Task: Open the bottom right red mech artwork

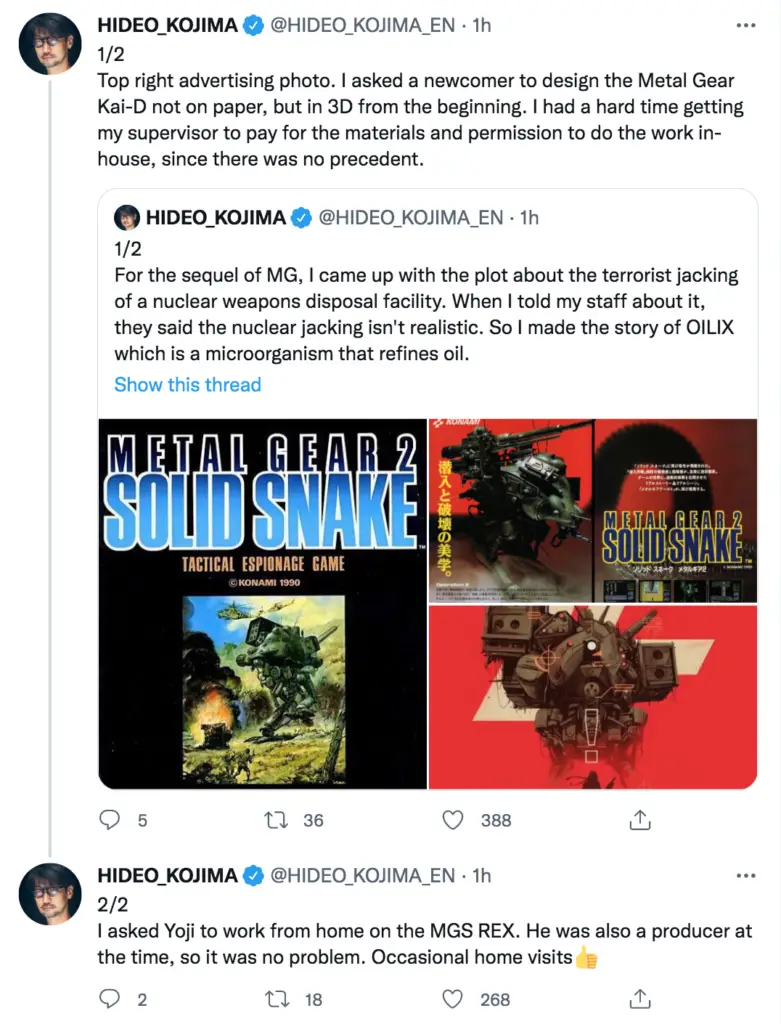Action: pos(593,697)
